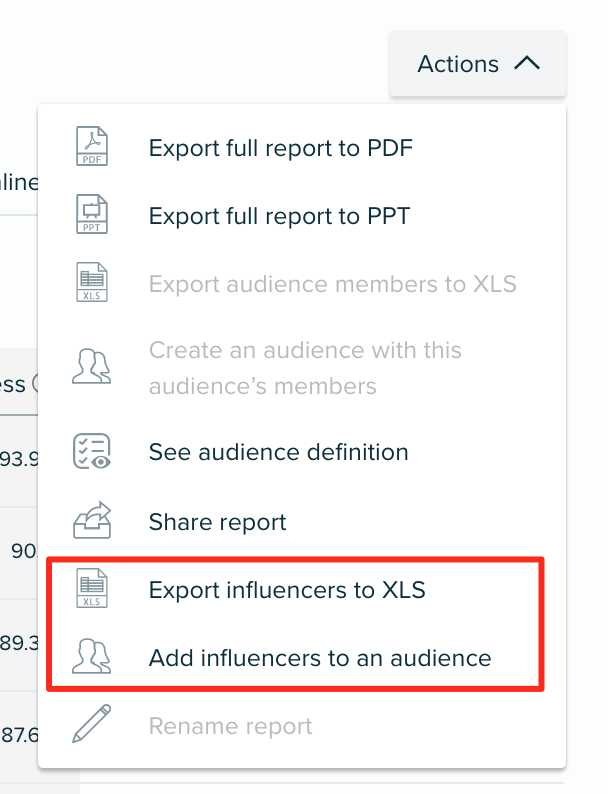Image resolution: width=608 pixels, height=794 pixels.
Task: Click the chevron arrow next to Actions
Action: pyautogui.click(x=527, y=63)
